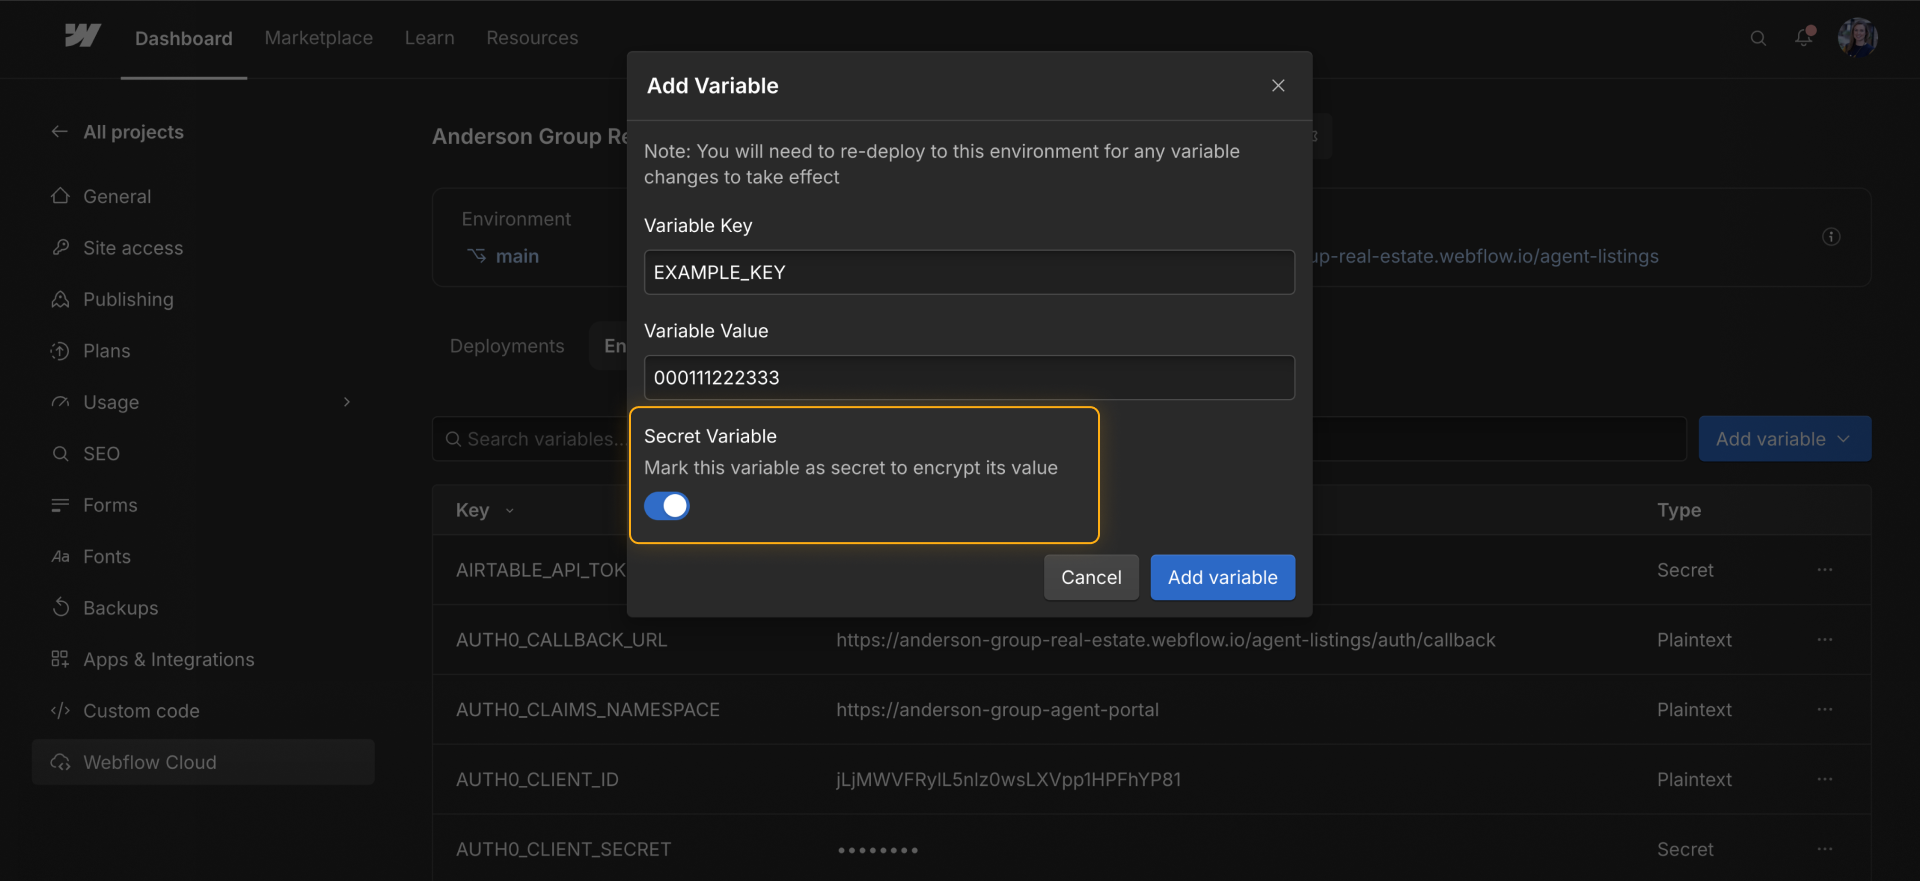Viewport: 1920px width, 881px height.
Task: Click the Webflow Cloud icon in sidebar
Action: (61, 762)
